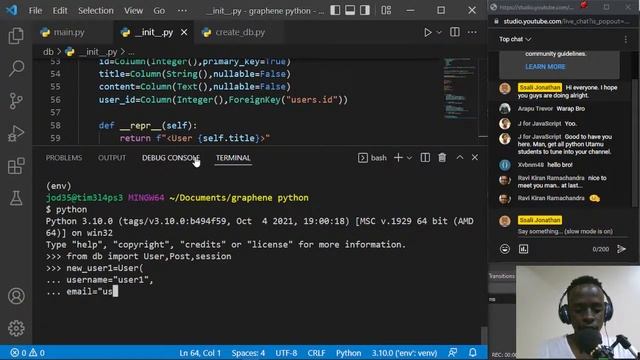Change encoding via UTF-8

tap(286, 353)
